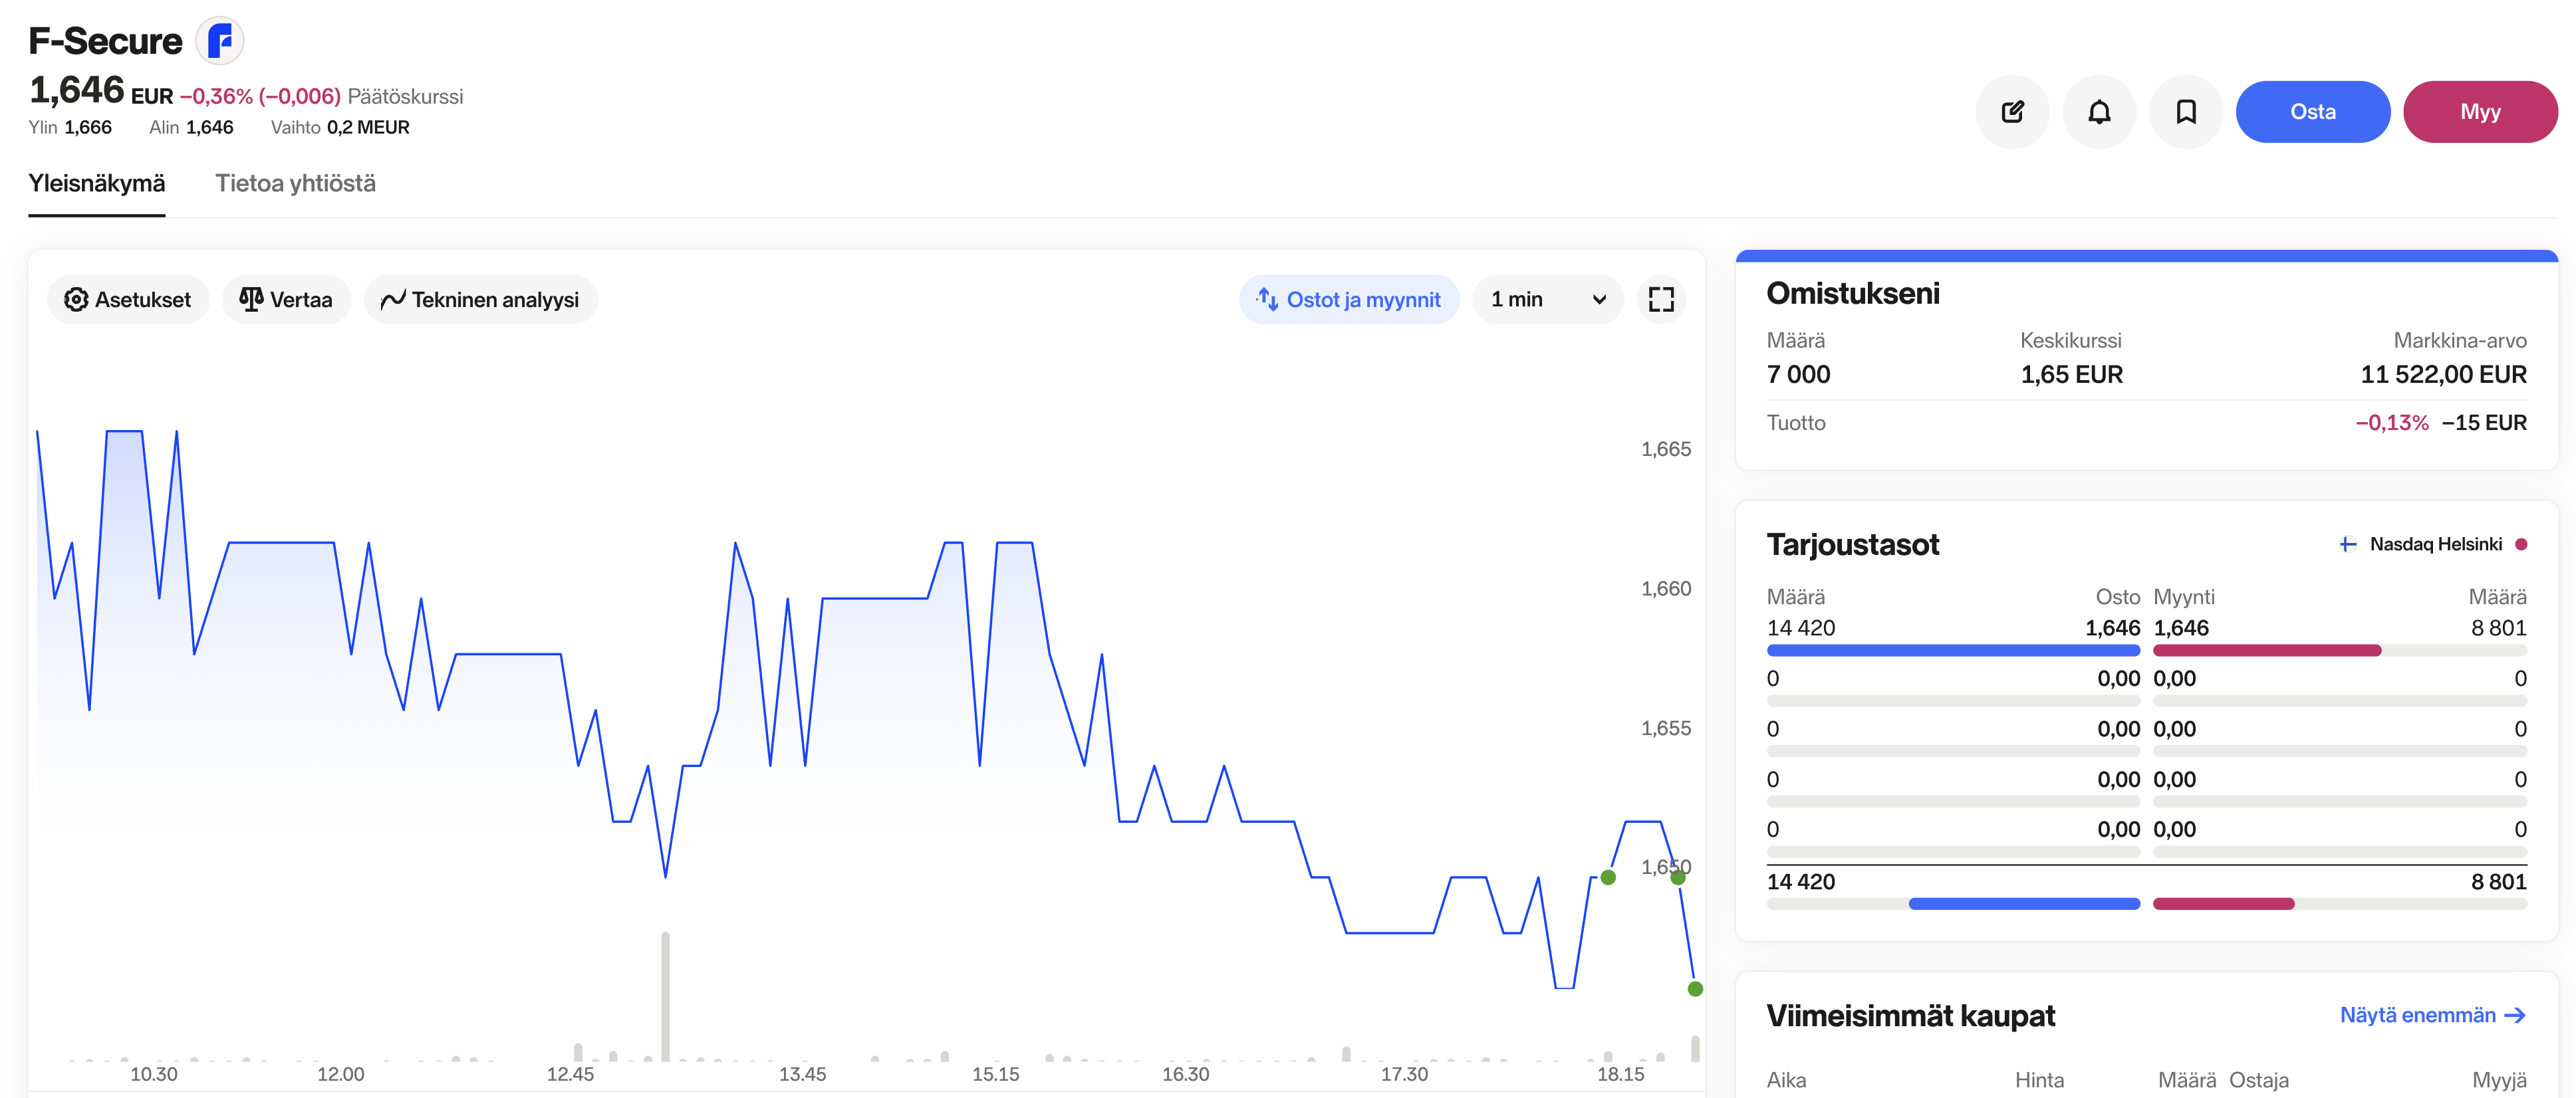
Task: Click bid quantity bar for 1,646
Action: (1953, 651)
